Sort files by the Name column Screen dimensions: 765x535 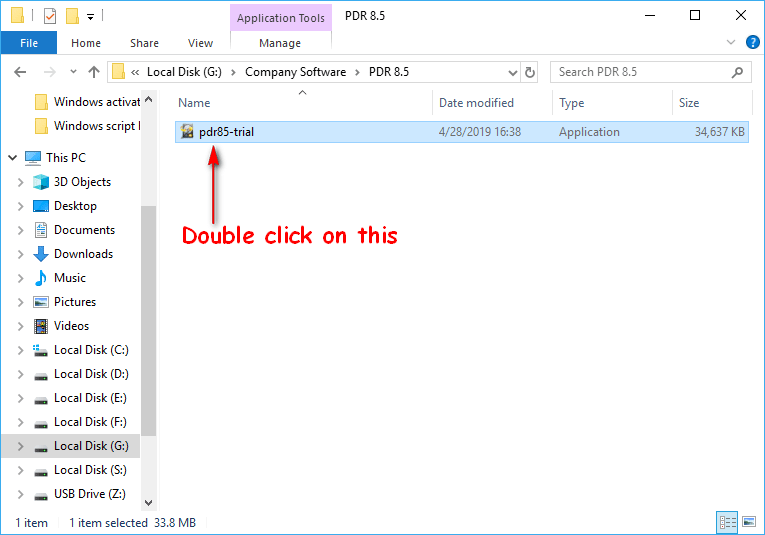pyautogui.click(x=194, y=103)
